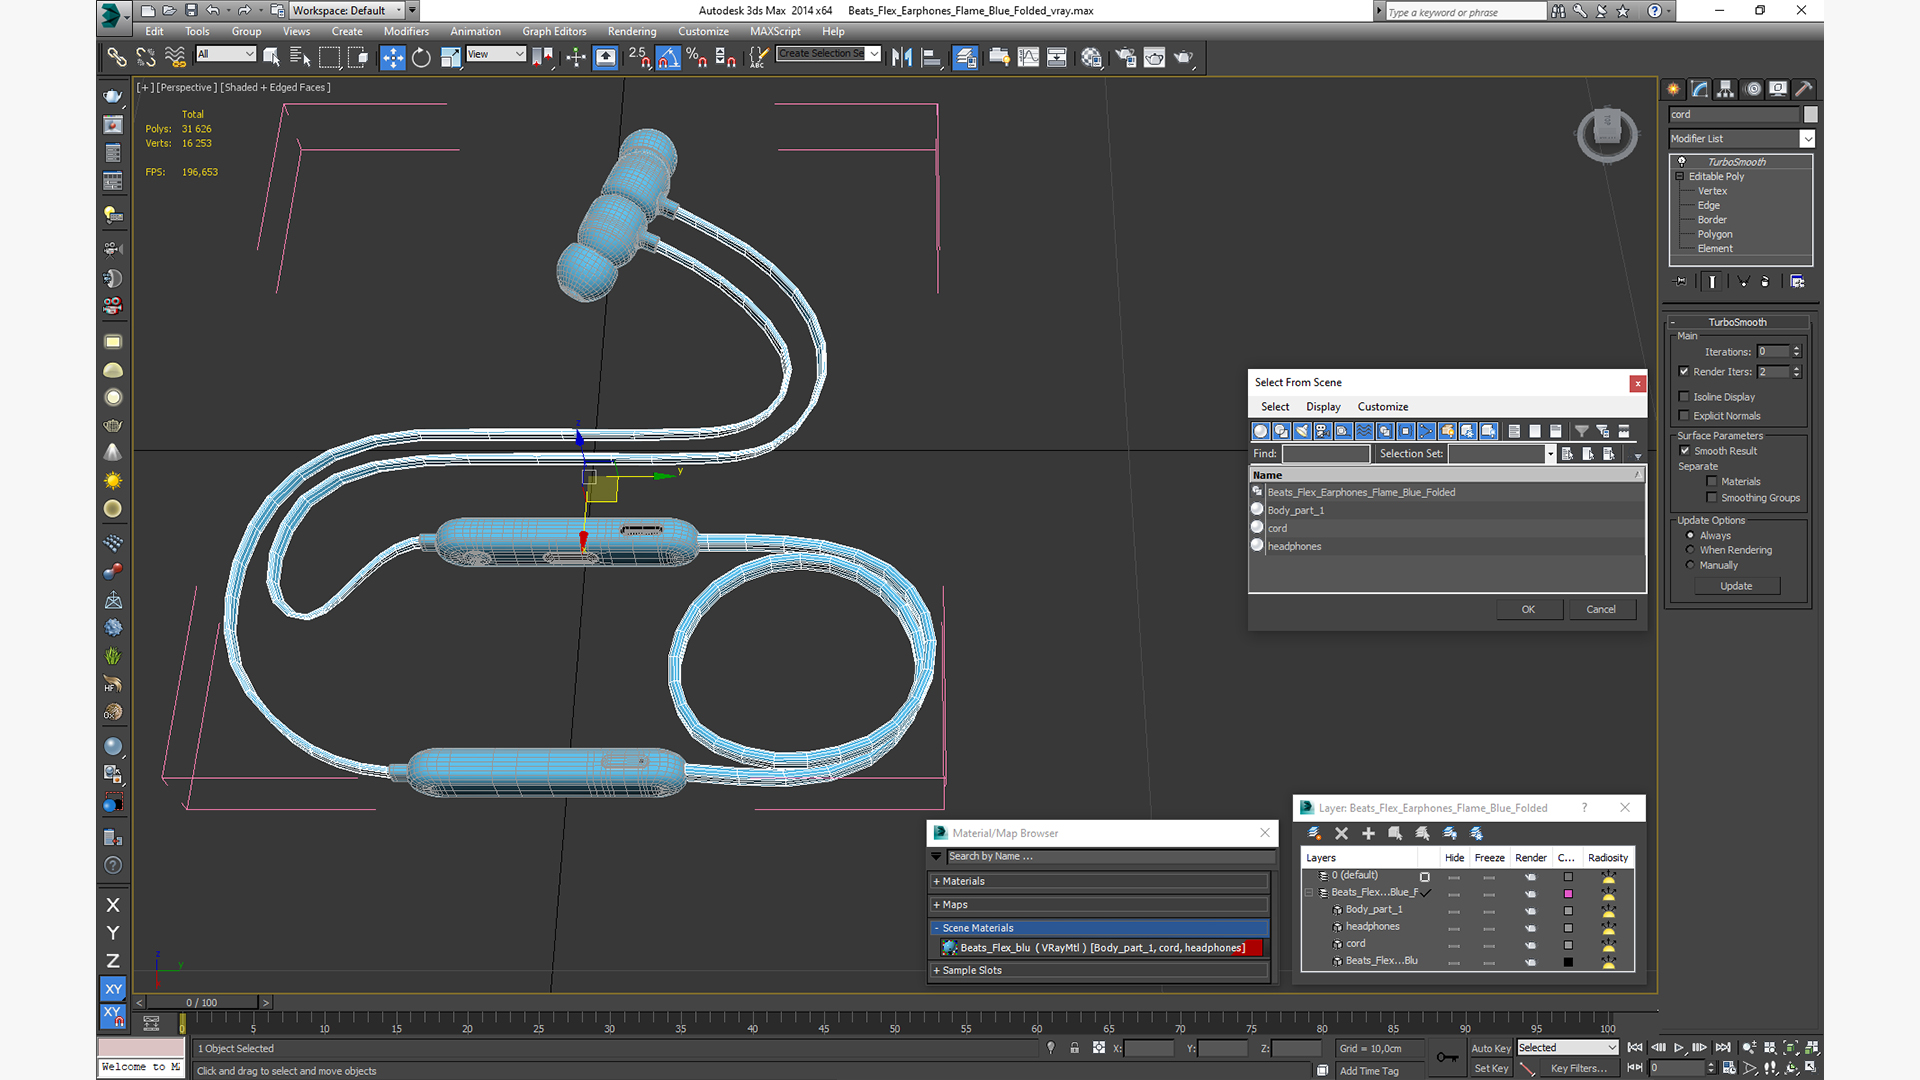Check Separate by Materials checkbox
Screen dimensions: 1920x1080
coord(1712,482)
